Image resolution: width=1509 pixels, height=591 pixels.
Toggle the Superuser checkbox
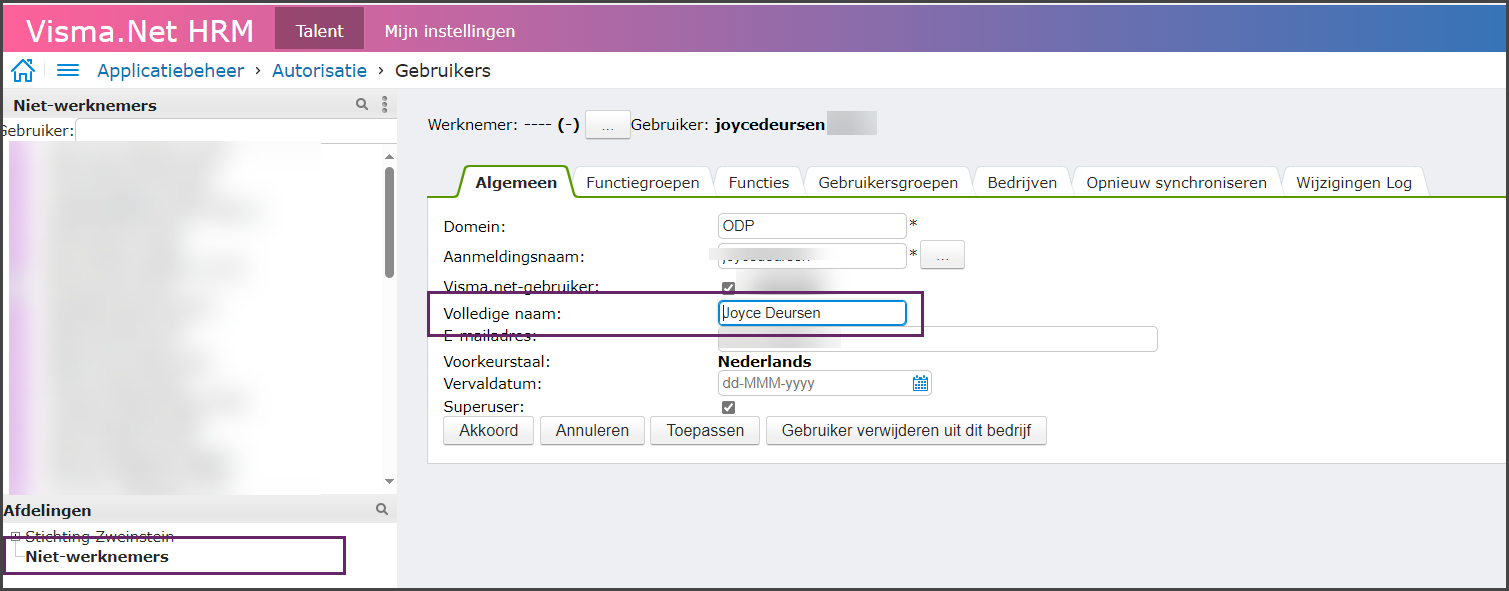728,407
